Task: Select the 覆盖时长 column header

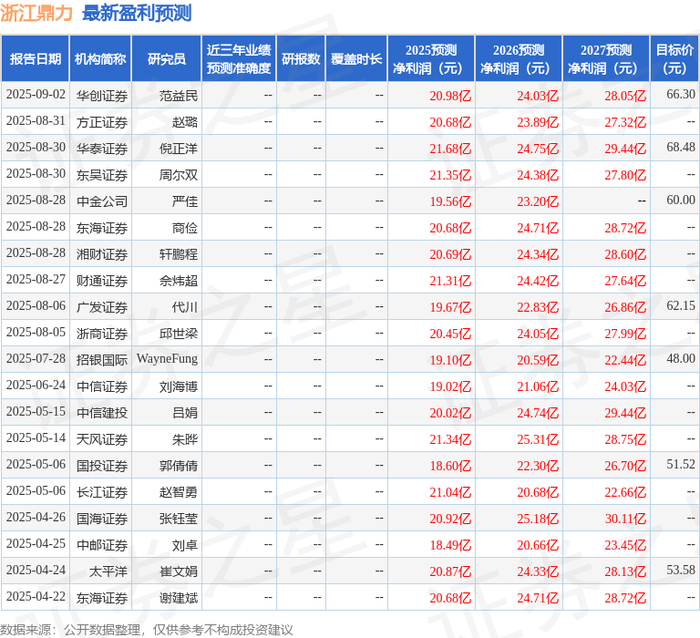Action: click(356, 59)
